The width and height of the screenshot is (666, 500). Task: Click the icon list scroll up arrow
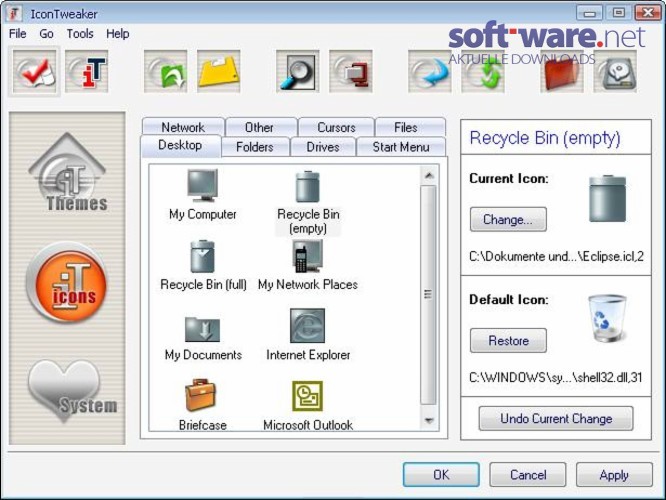click(x=429, y=175)
